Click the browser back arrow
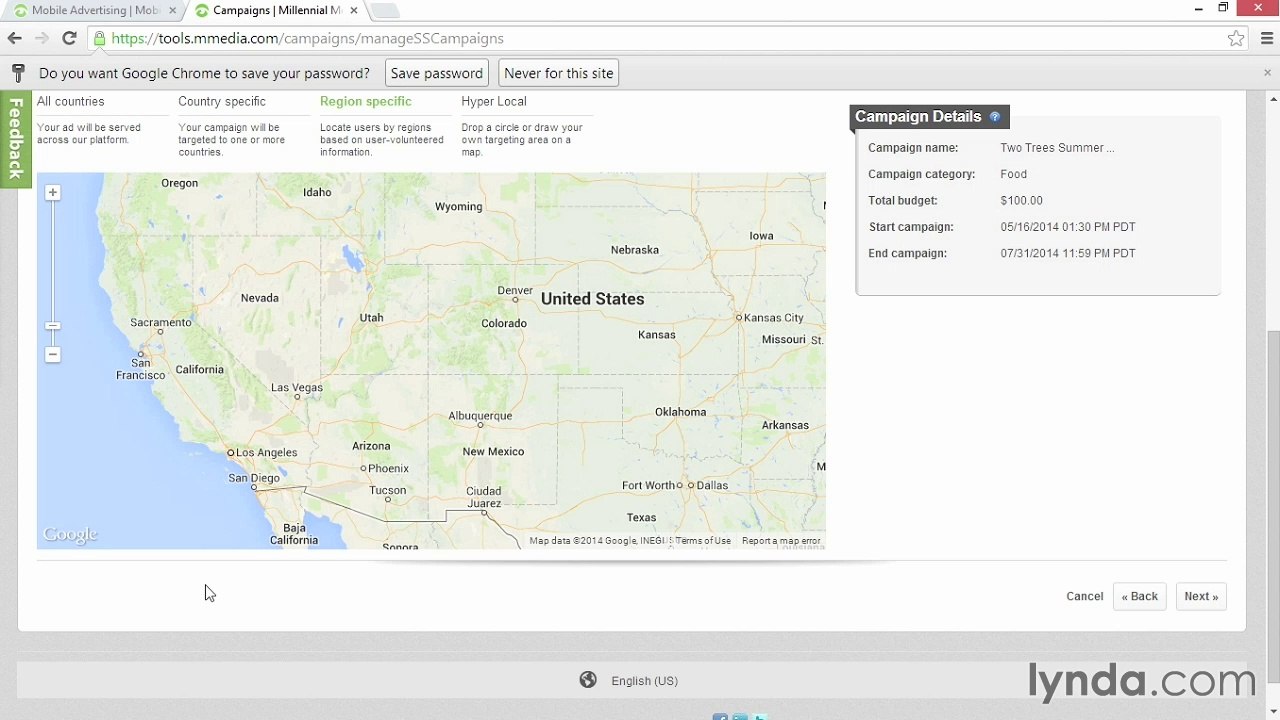Viewport: 1280px width, 720px height. coord(14,38)
